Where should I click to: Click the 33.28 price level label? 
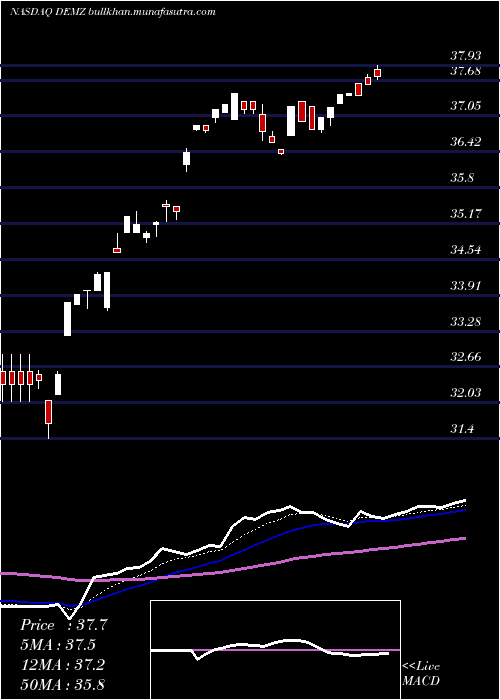click(x=466, y=321)
